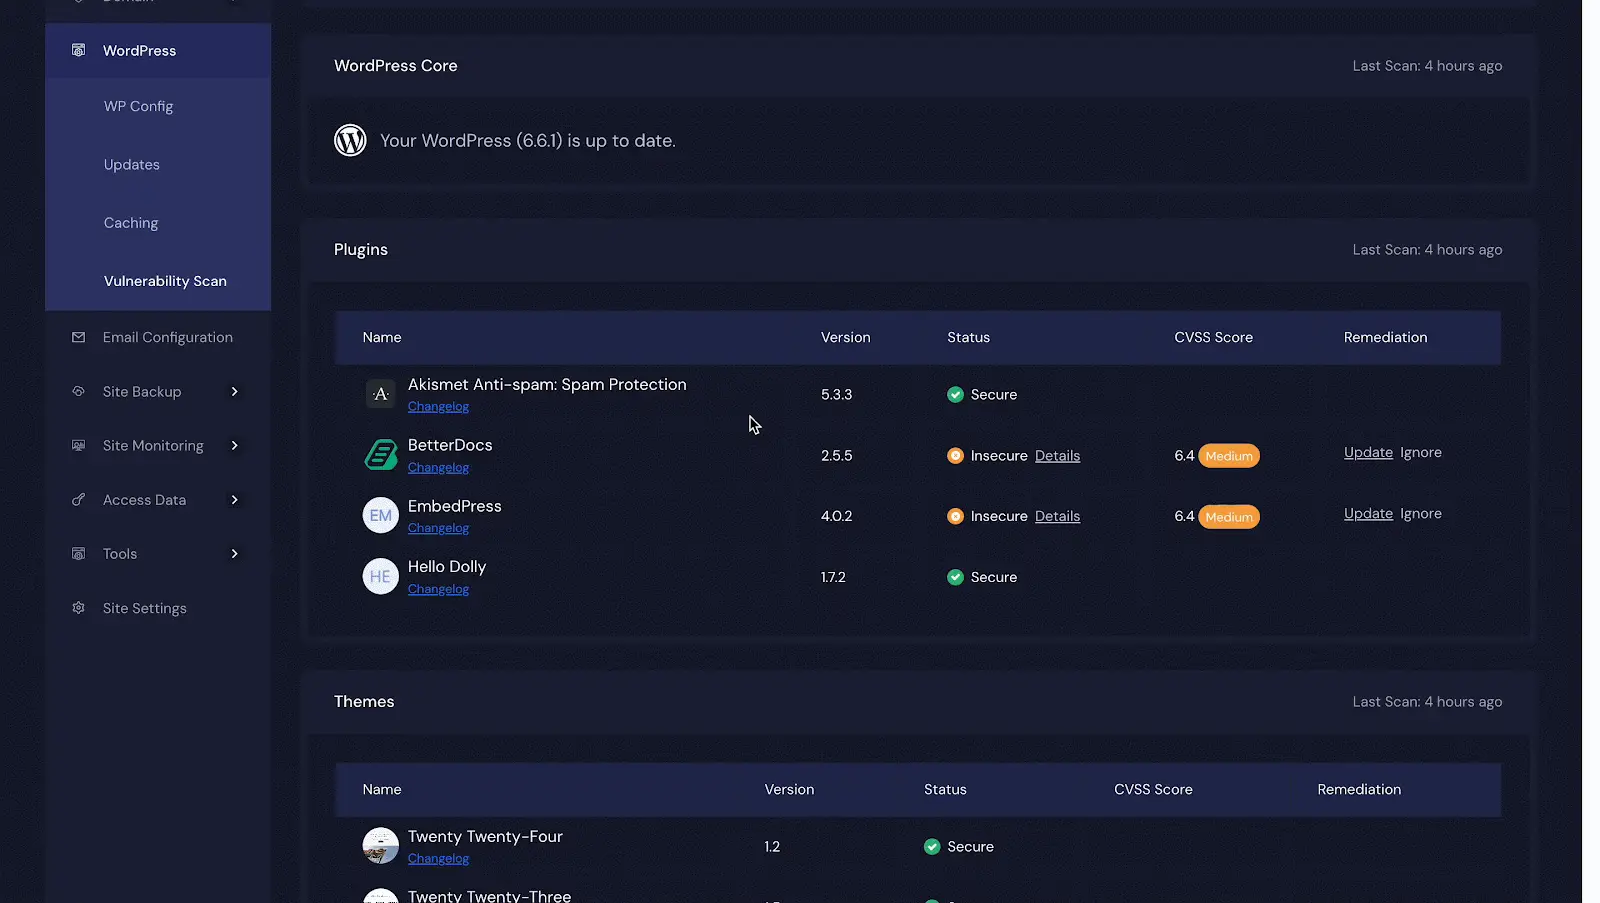Open the Akismet Changelog link
Image resolution: width=1600 pixels, height=903 pixels.
point(438,406)
